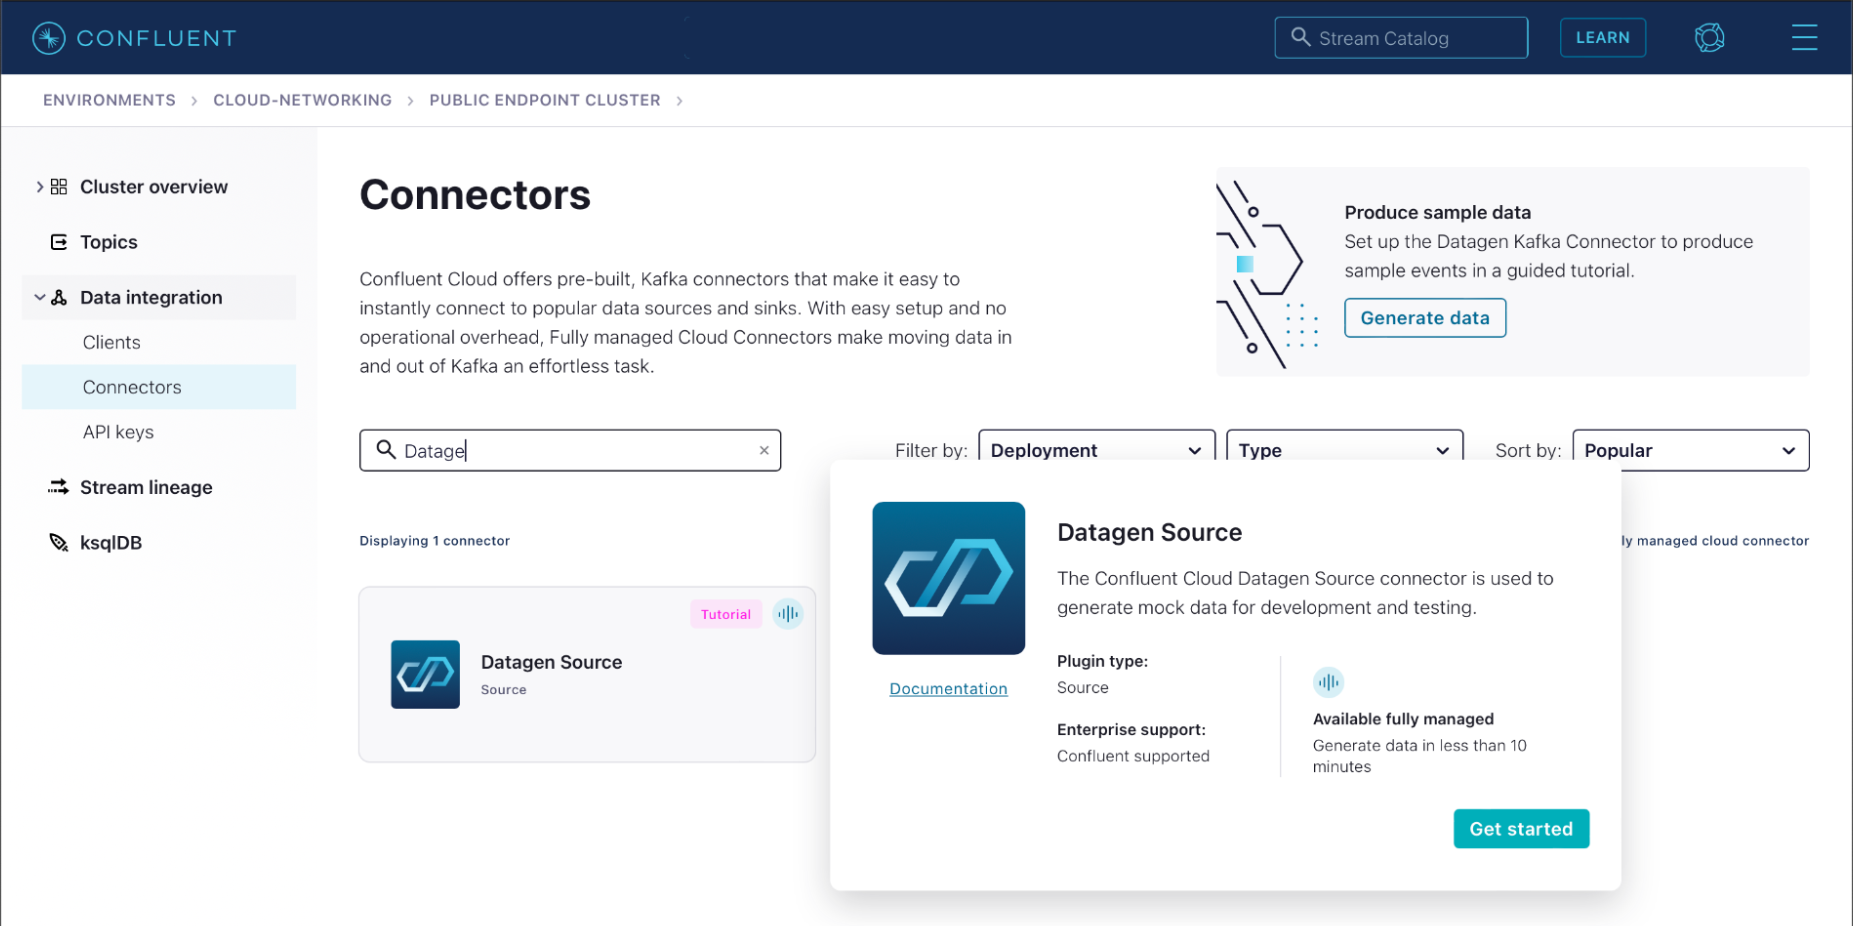
Task: Click the Data integration icon
Action: pos(59,297)
